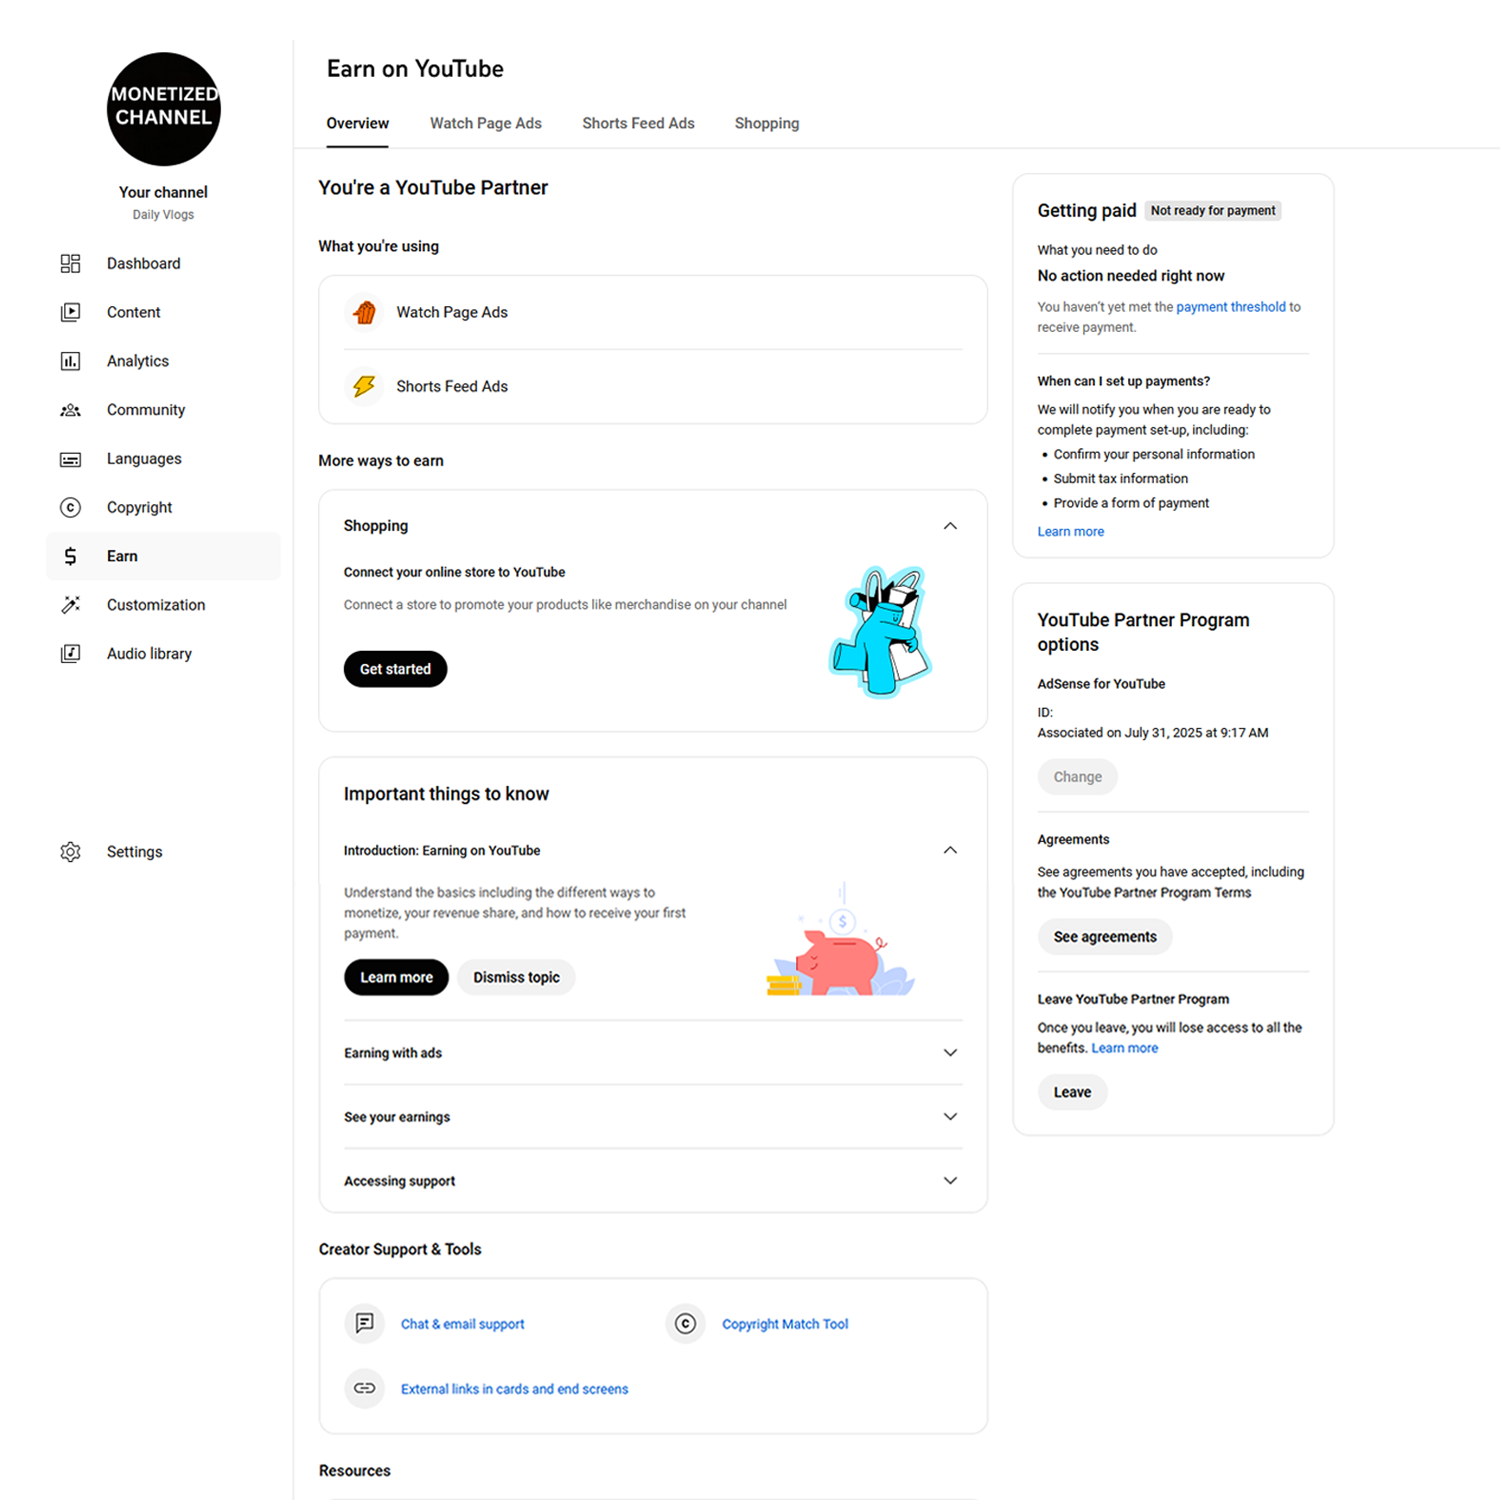The width and height of the screenshot is (1500, 1500).
Task: Open Settings gear icon
Action: coord(70,852)
